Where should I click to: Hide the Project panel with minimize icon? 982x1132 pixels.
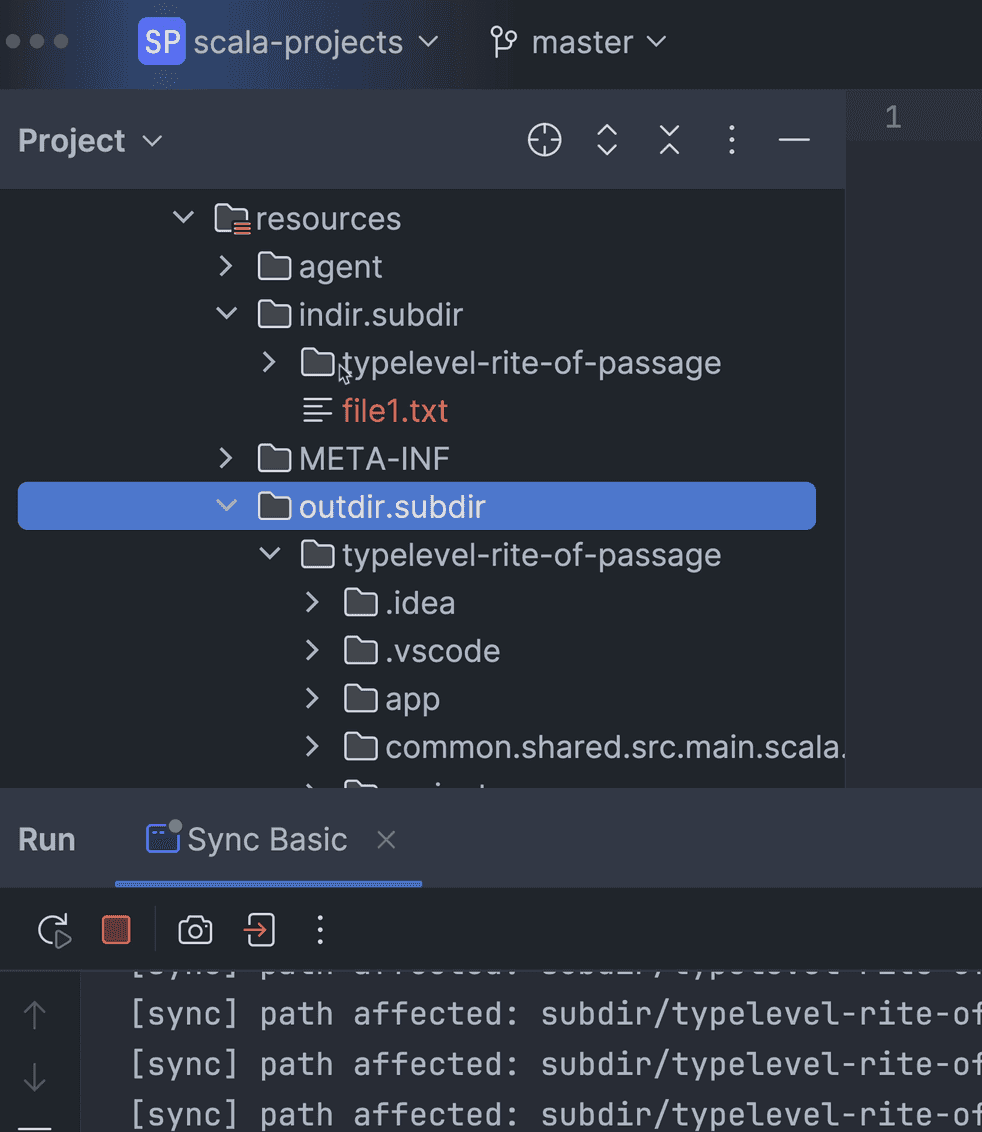tap(794, 141)
